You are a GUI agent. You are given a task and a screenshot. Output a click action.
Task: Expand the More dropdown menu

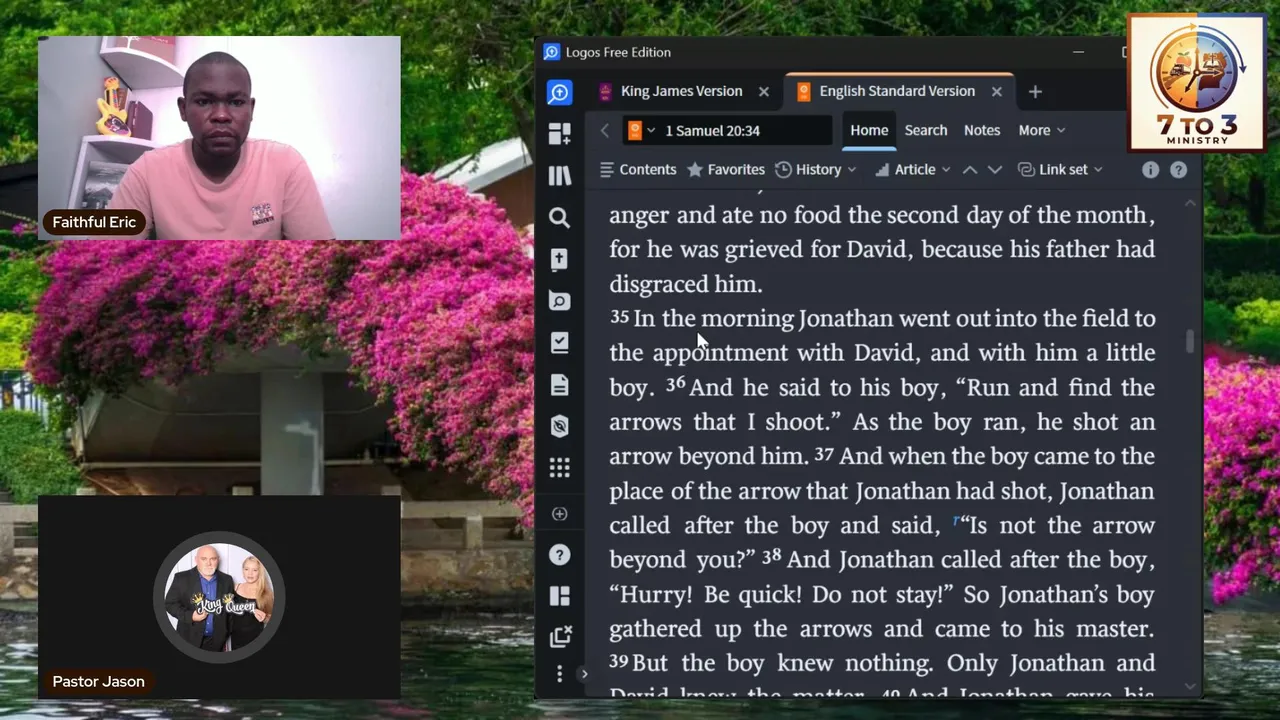click(1042, 131)
